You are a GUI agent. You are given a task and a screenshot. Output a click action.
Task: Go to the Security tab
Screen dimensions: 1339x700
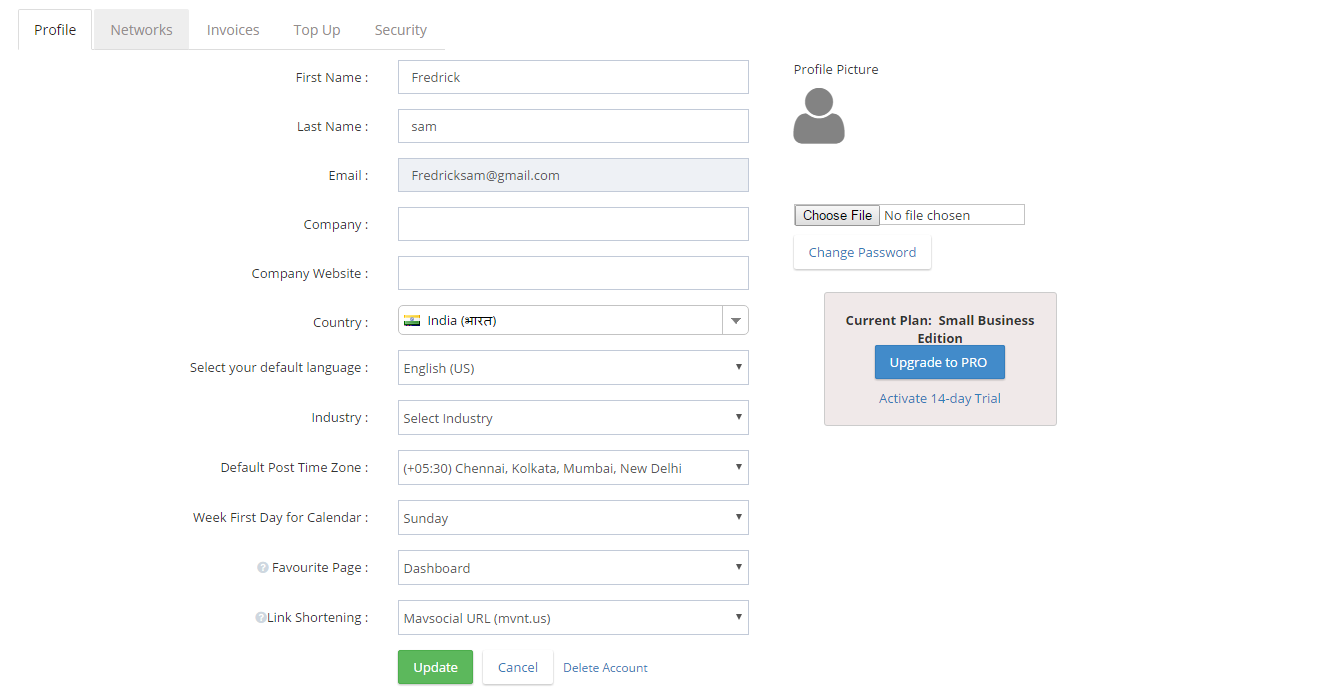pos(400,30)
